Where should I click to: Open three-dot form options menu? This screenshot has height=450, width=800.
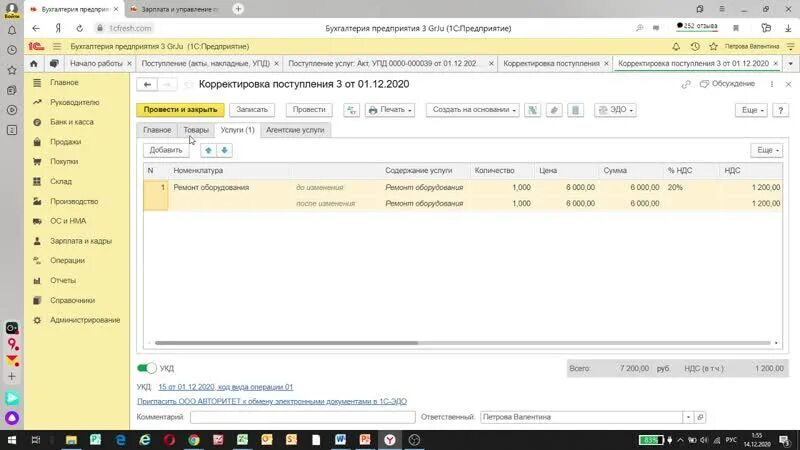coord(771,84)
